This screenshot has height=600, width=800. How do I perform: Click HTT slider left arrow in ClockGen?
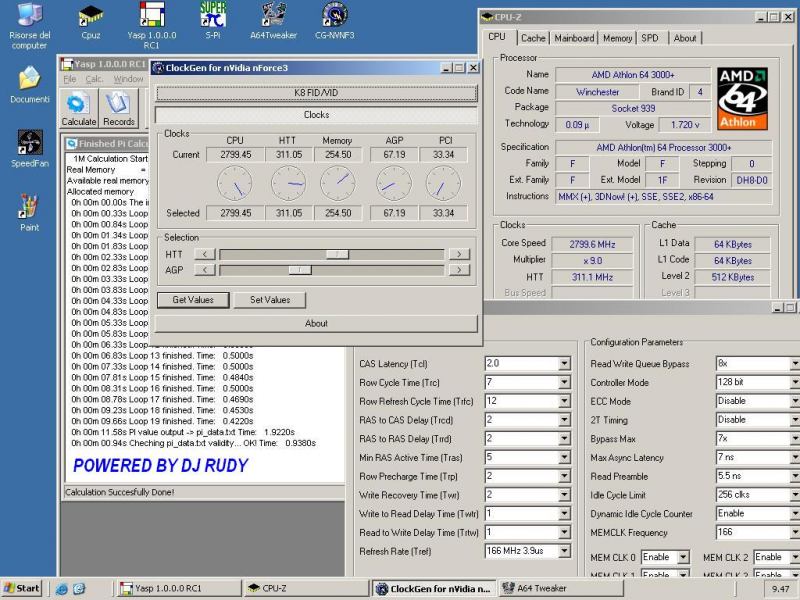click(205, 254)
